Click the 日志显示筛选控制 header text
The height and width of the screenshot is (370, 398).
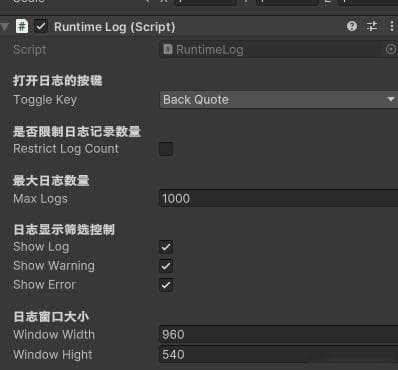pos(64,230)
